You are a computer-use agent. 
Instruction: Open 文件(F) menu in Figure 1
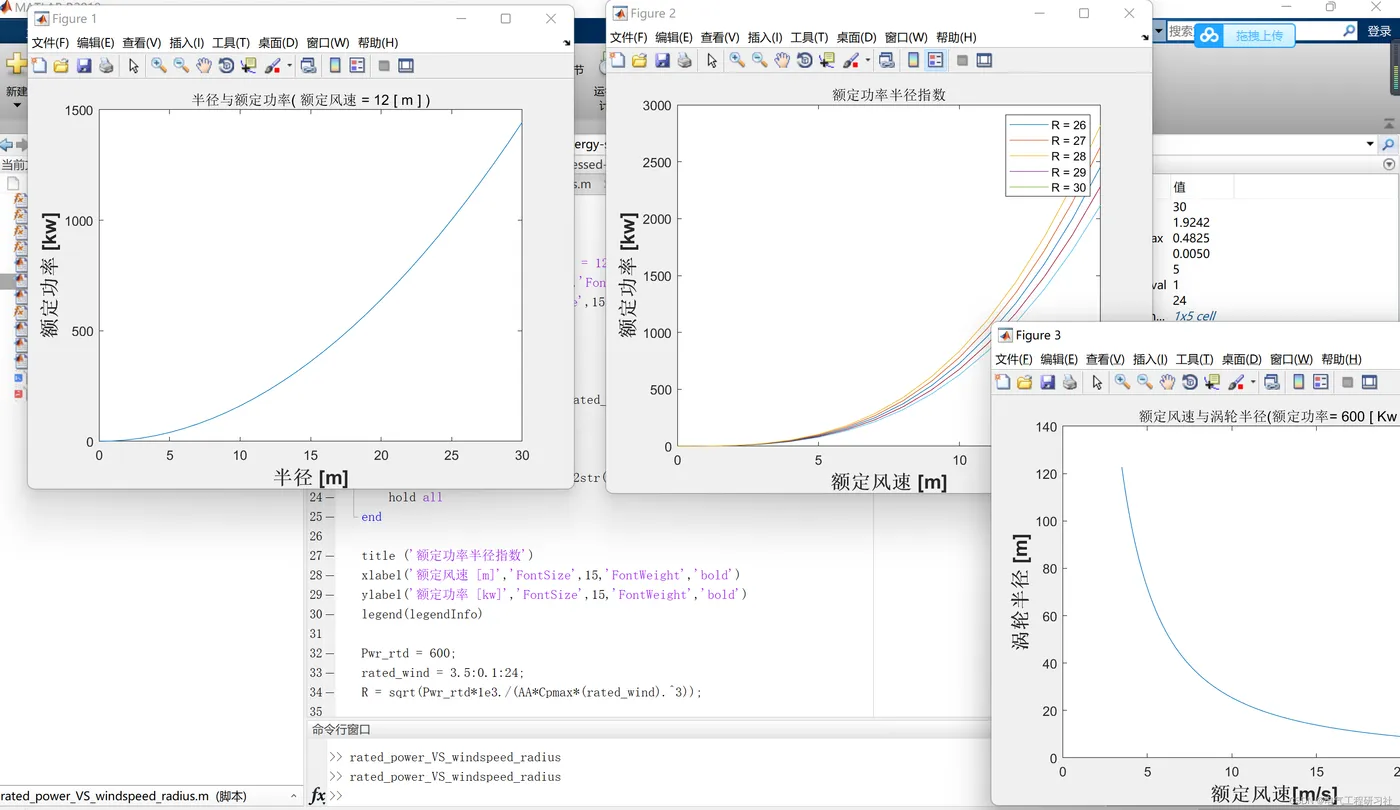pos(51,43)
